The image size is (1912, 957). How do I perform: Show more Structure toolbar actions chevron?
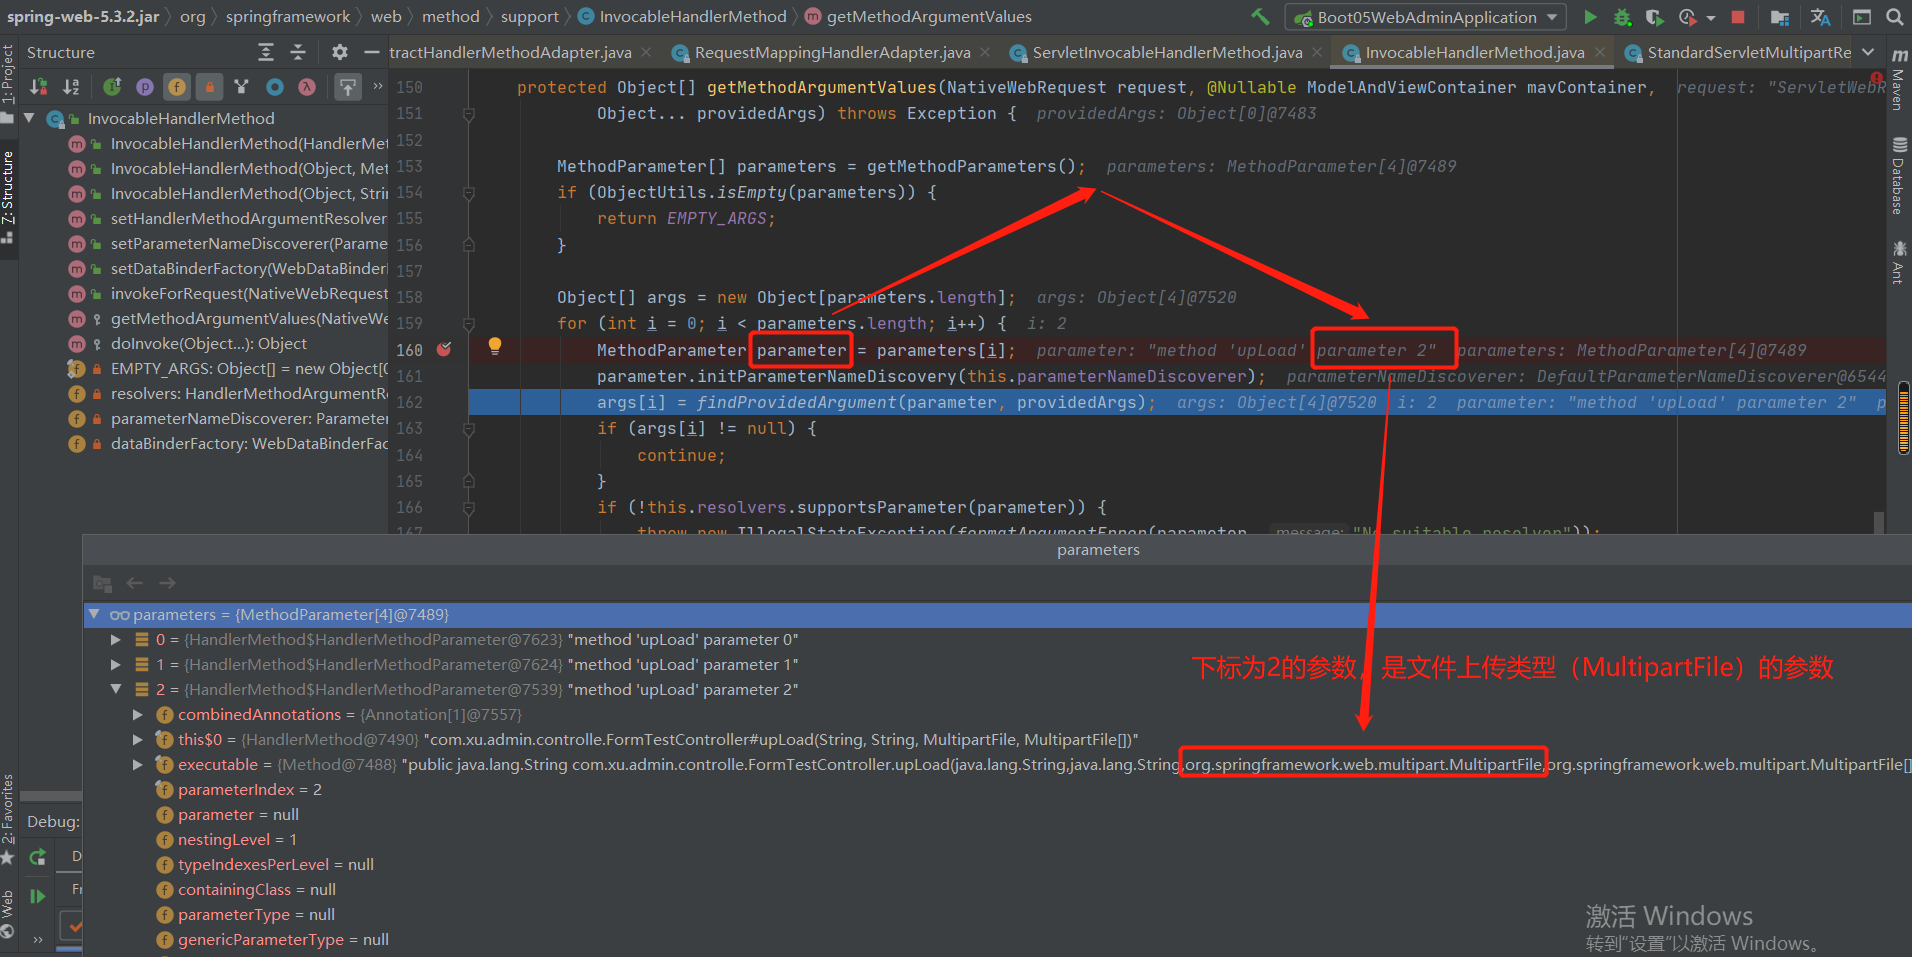click(377, 87)
